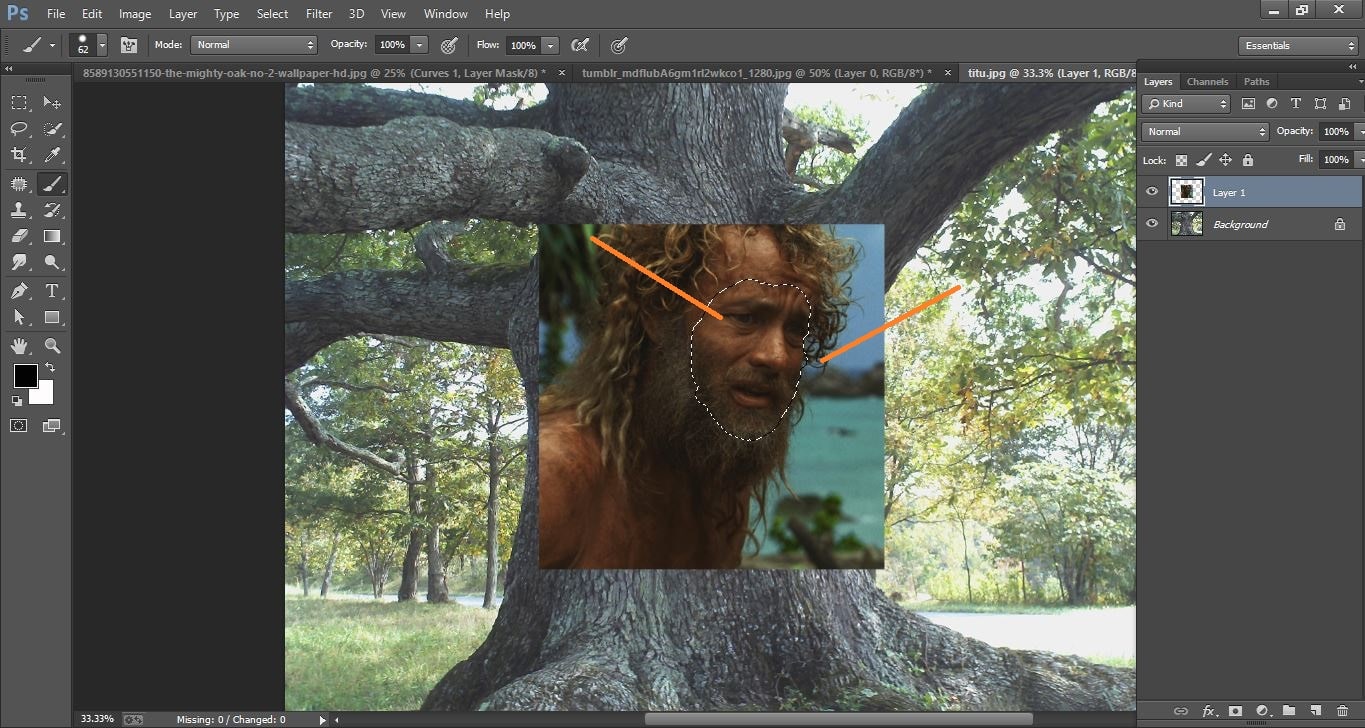
Task: Switch to the Channels tab
Action: point(1207,81)
